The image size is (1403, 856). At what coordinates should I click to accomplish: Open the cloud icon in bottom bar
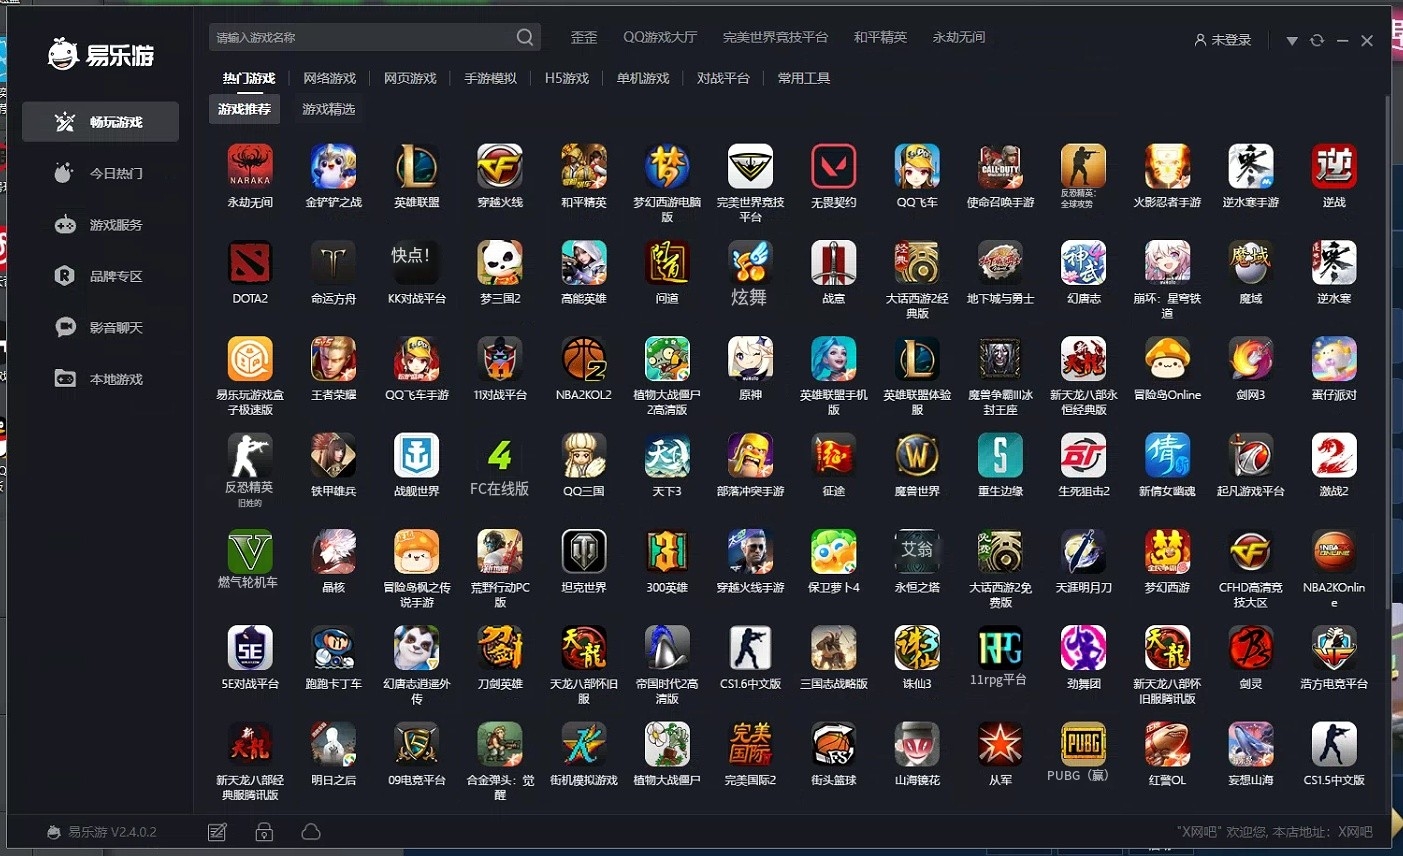coord(311,832)
